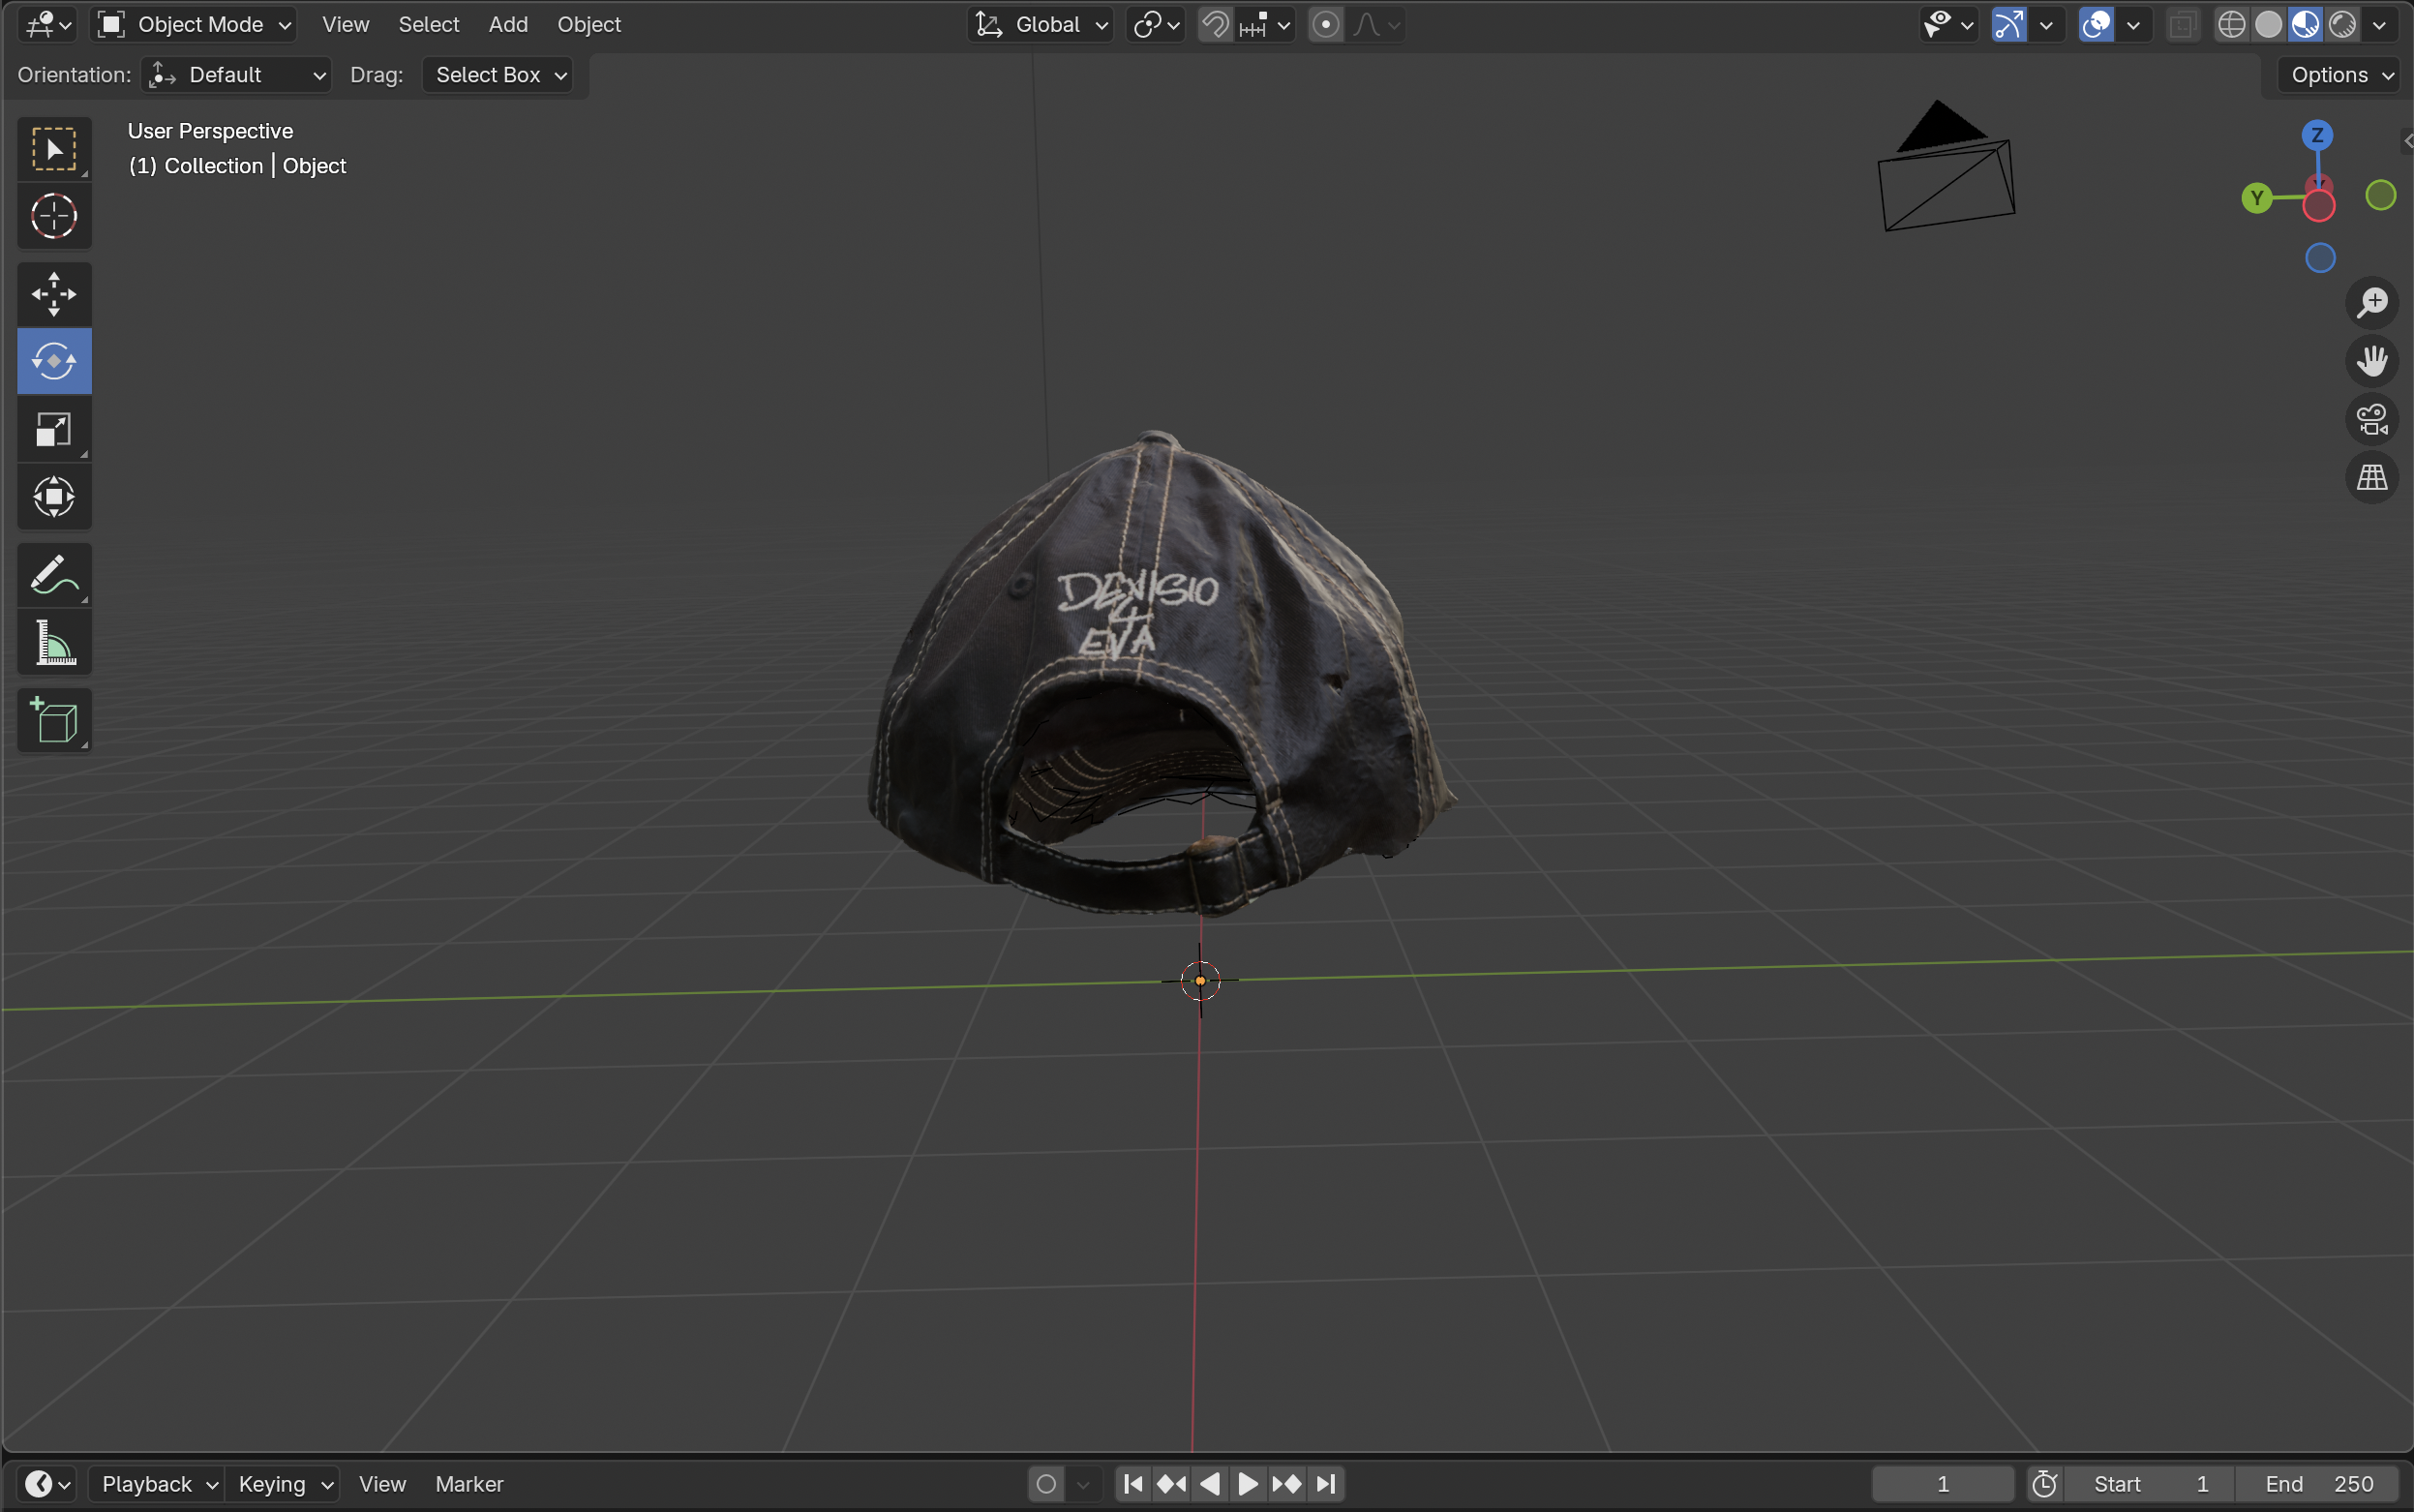
Task: Open the Playback menu
Action: click(x=156, y=1484)
